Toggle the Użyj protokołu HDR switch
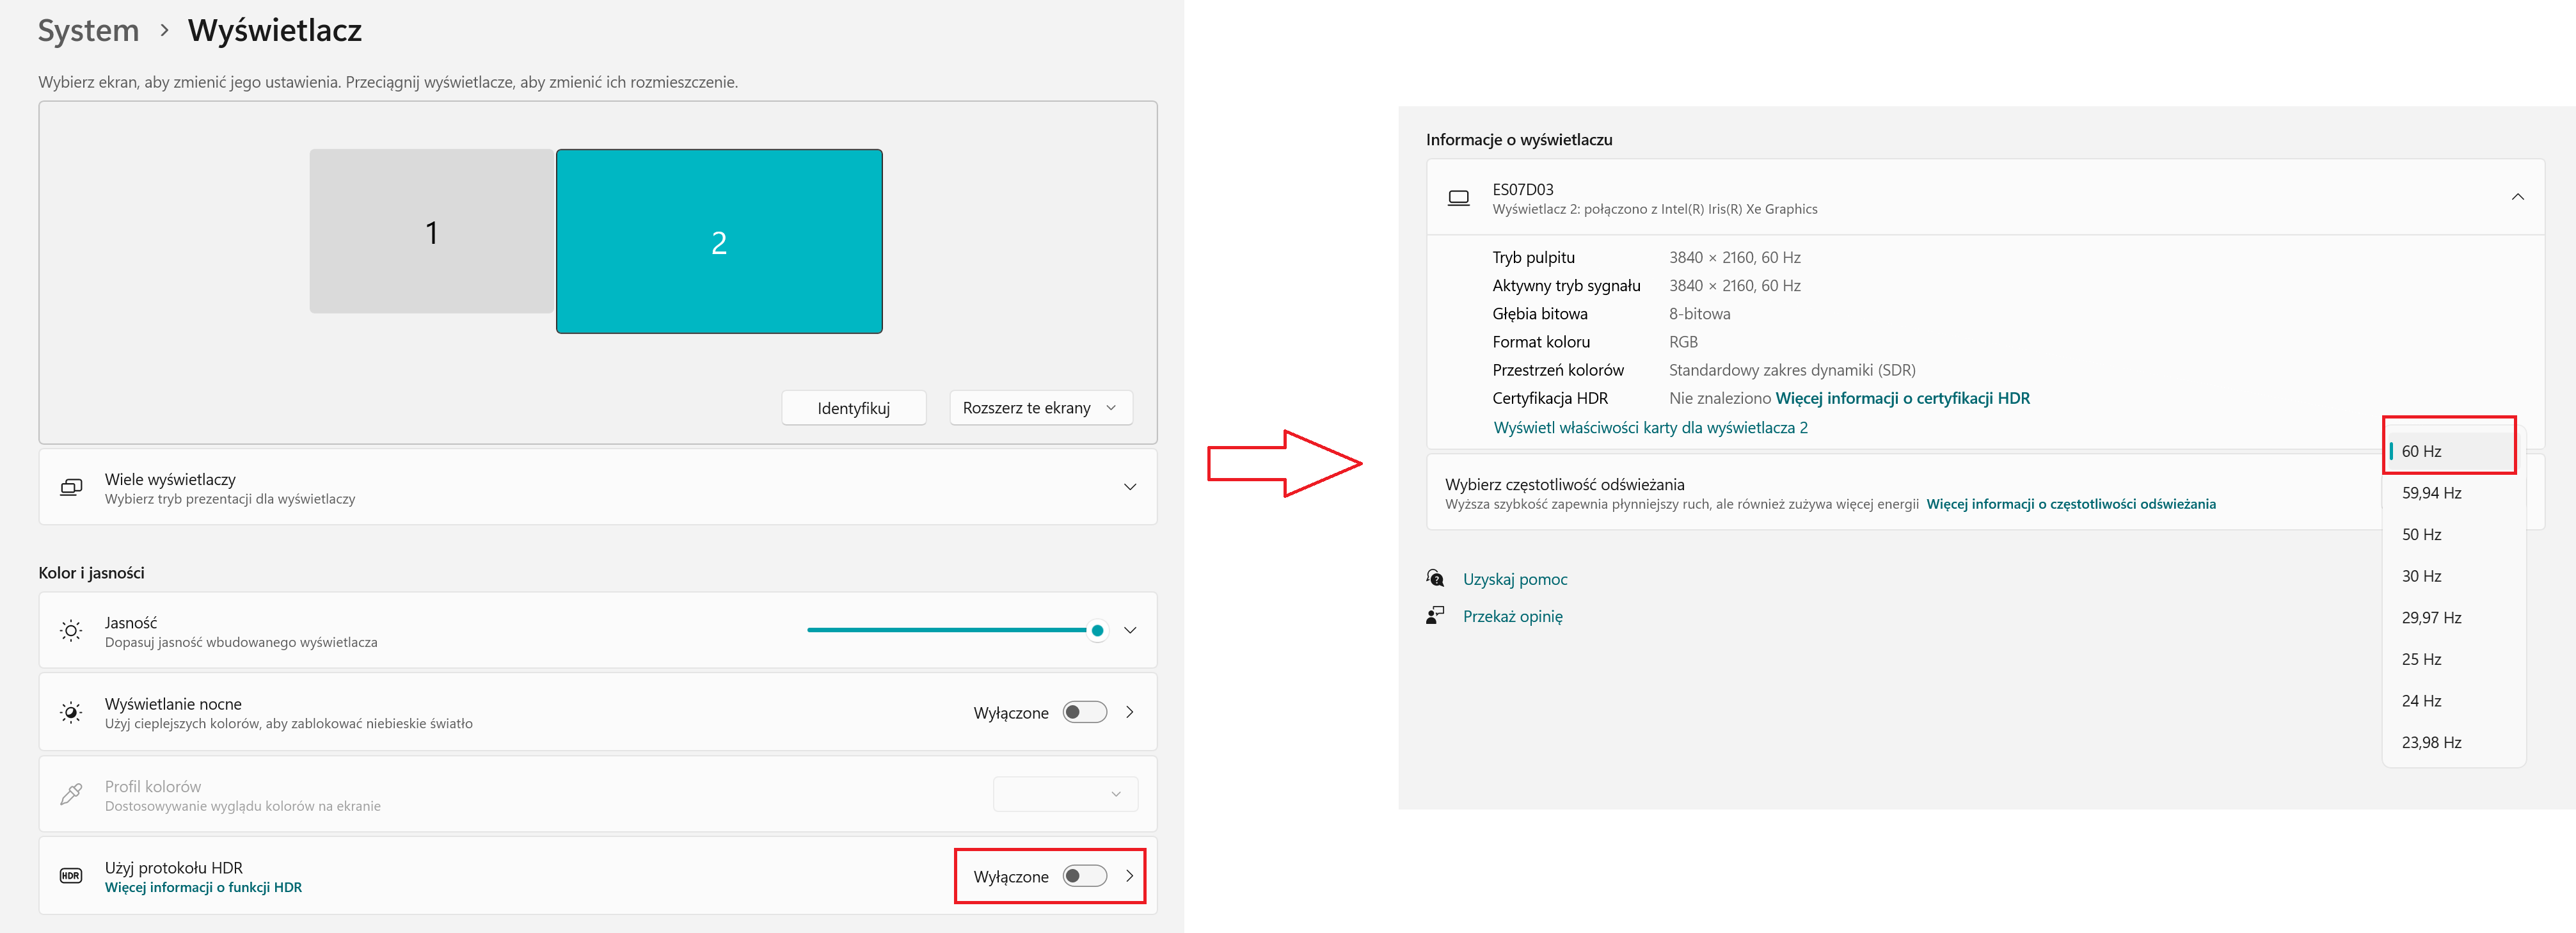2576x933 pixels. pyautogui.click(x=1084, y=876)
